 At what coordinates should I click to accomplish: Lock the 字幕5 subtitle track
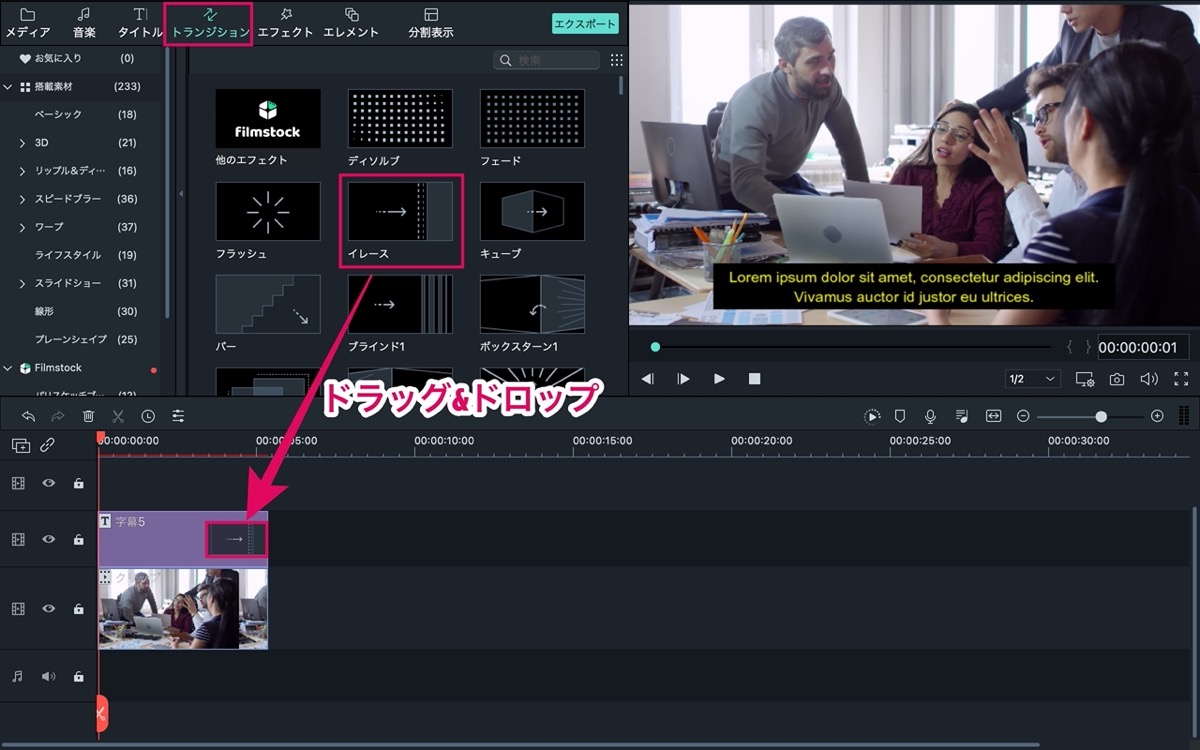click(x=78, y=539)
